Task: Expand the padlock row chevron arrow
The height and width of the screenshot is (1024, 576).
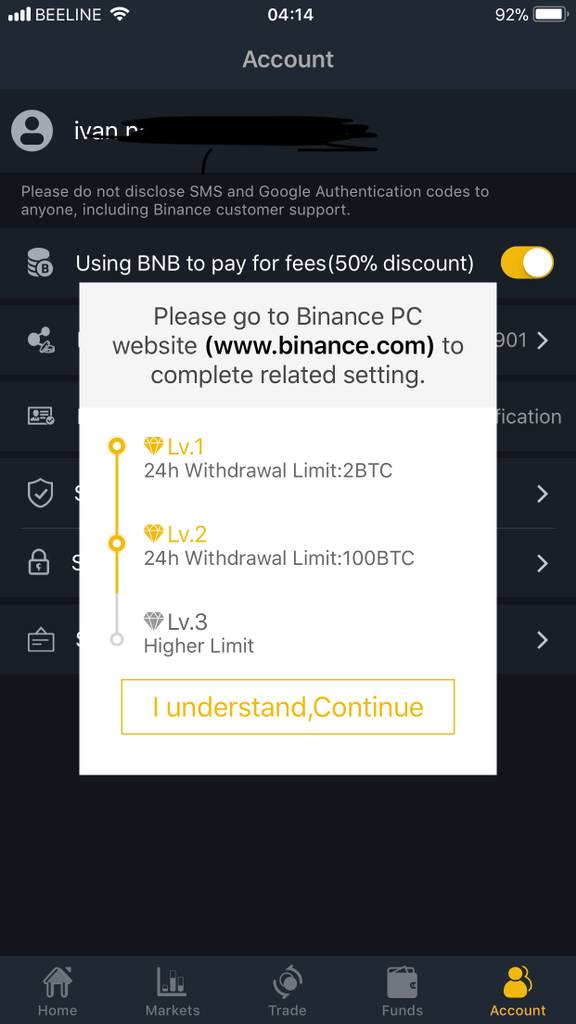Action: pos(542,563)
